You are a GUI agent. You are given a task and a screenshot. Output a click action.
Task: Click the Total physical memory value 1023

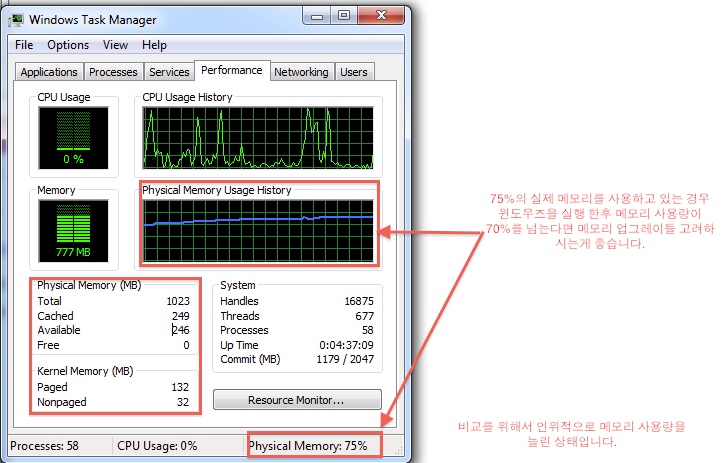(x=178, y=301)
